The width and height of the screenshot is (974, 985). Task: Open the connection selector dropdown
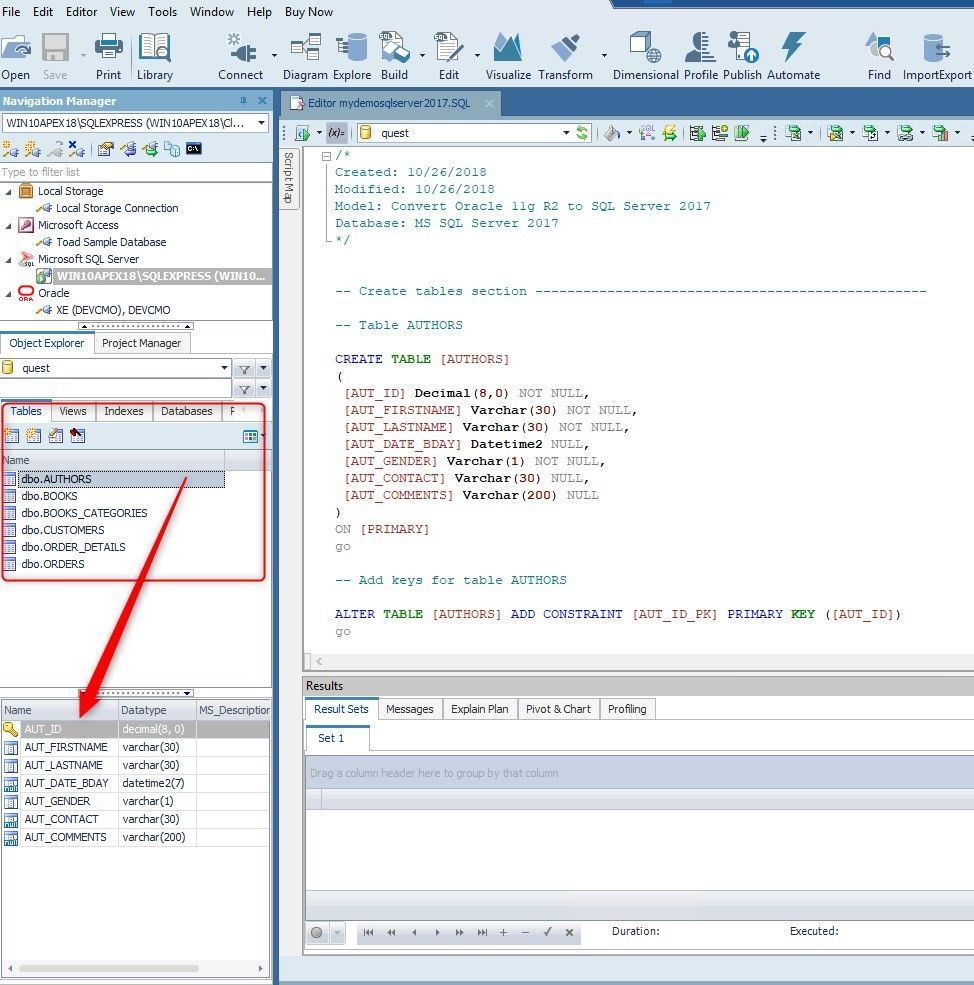(261, 123)
